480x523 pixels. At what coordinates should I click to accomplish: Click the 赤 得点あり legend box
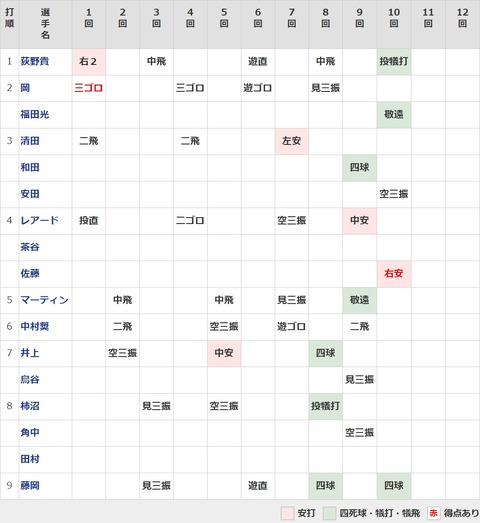[433, 513]
